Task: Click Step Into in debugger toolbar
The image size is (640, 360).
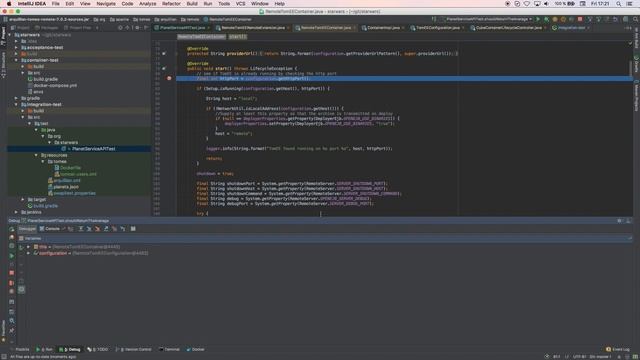Action: (89, 229)
